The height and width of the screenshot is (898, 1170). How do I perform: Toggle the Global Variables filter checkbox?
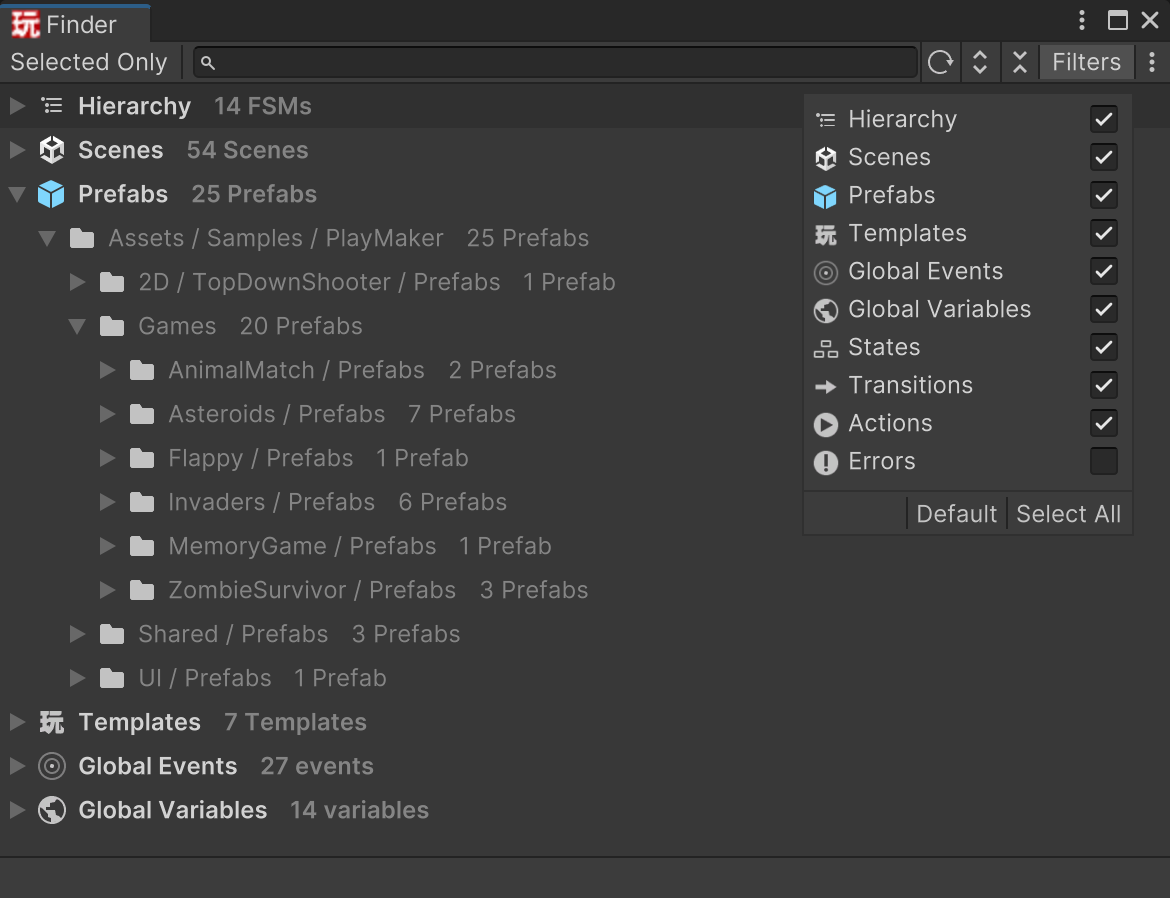1104,310
